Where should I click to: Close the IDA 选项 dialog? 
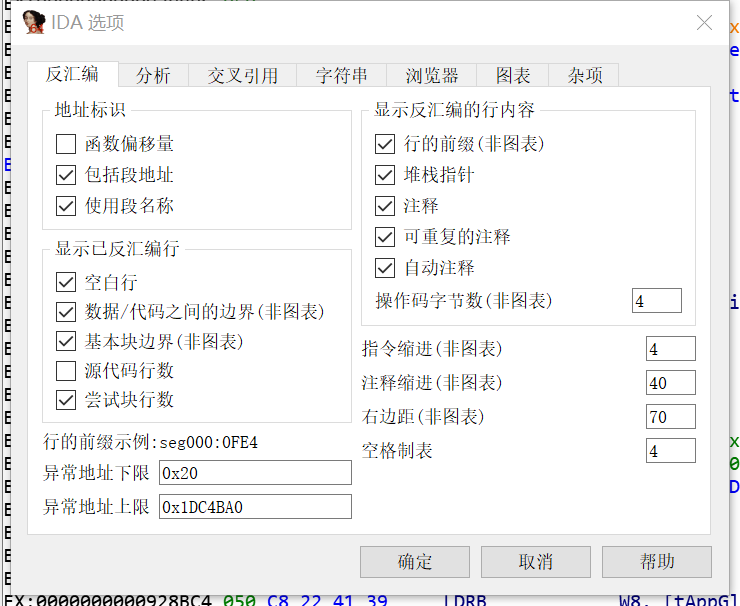pyautogui.click(x=704, y=22)
